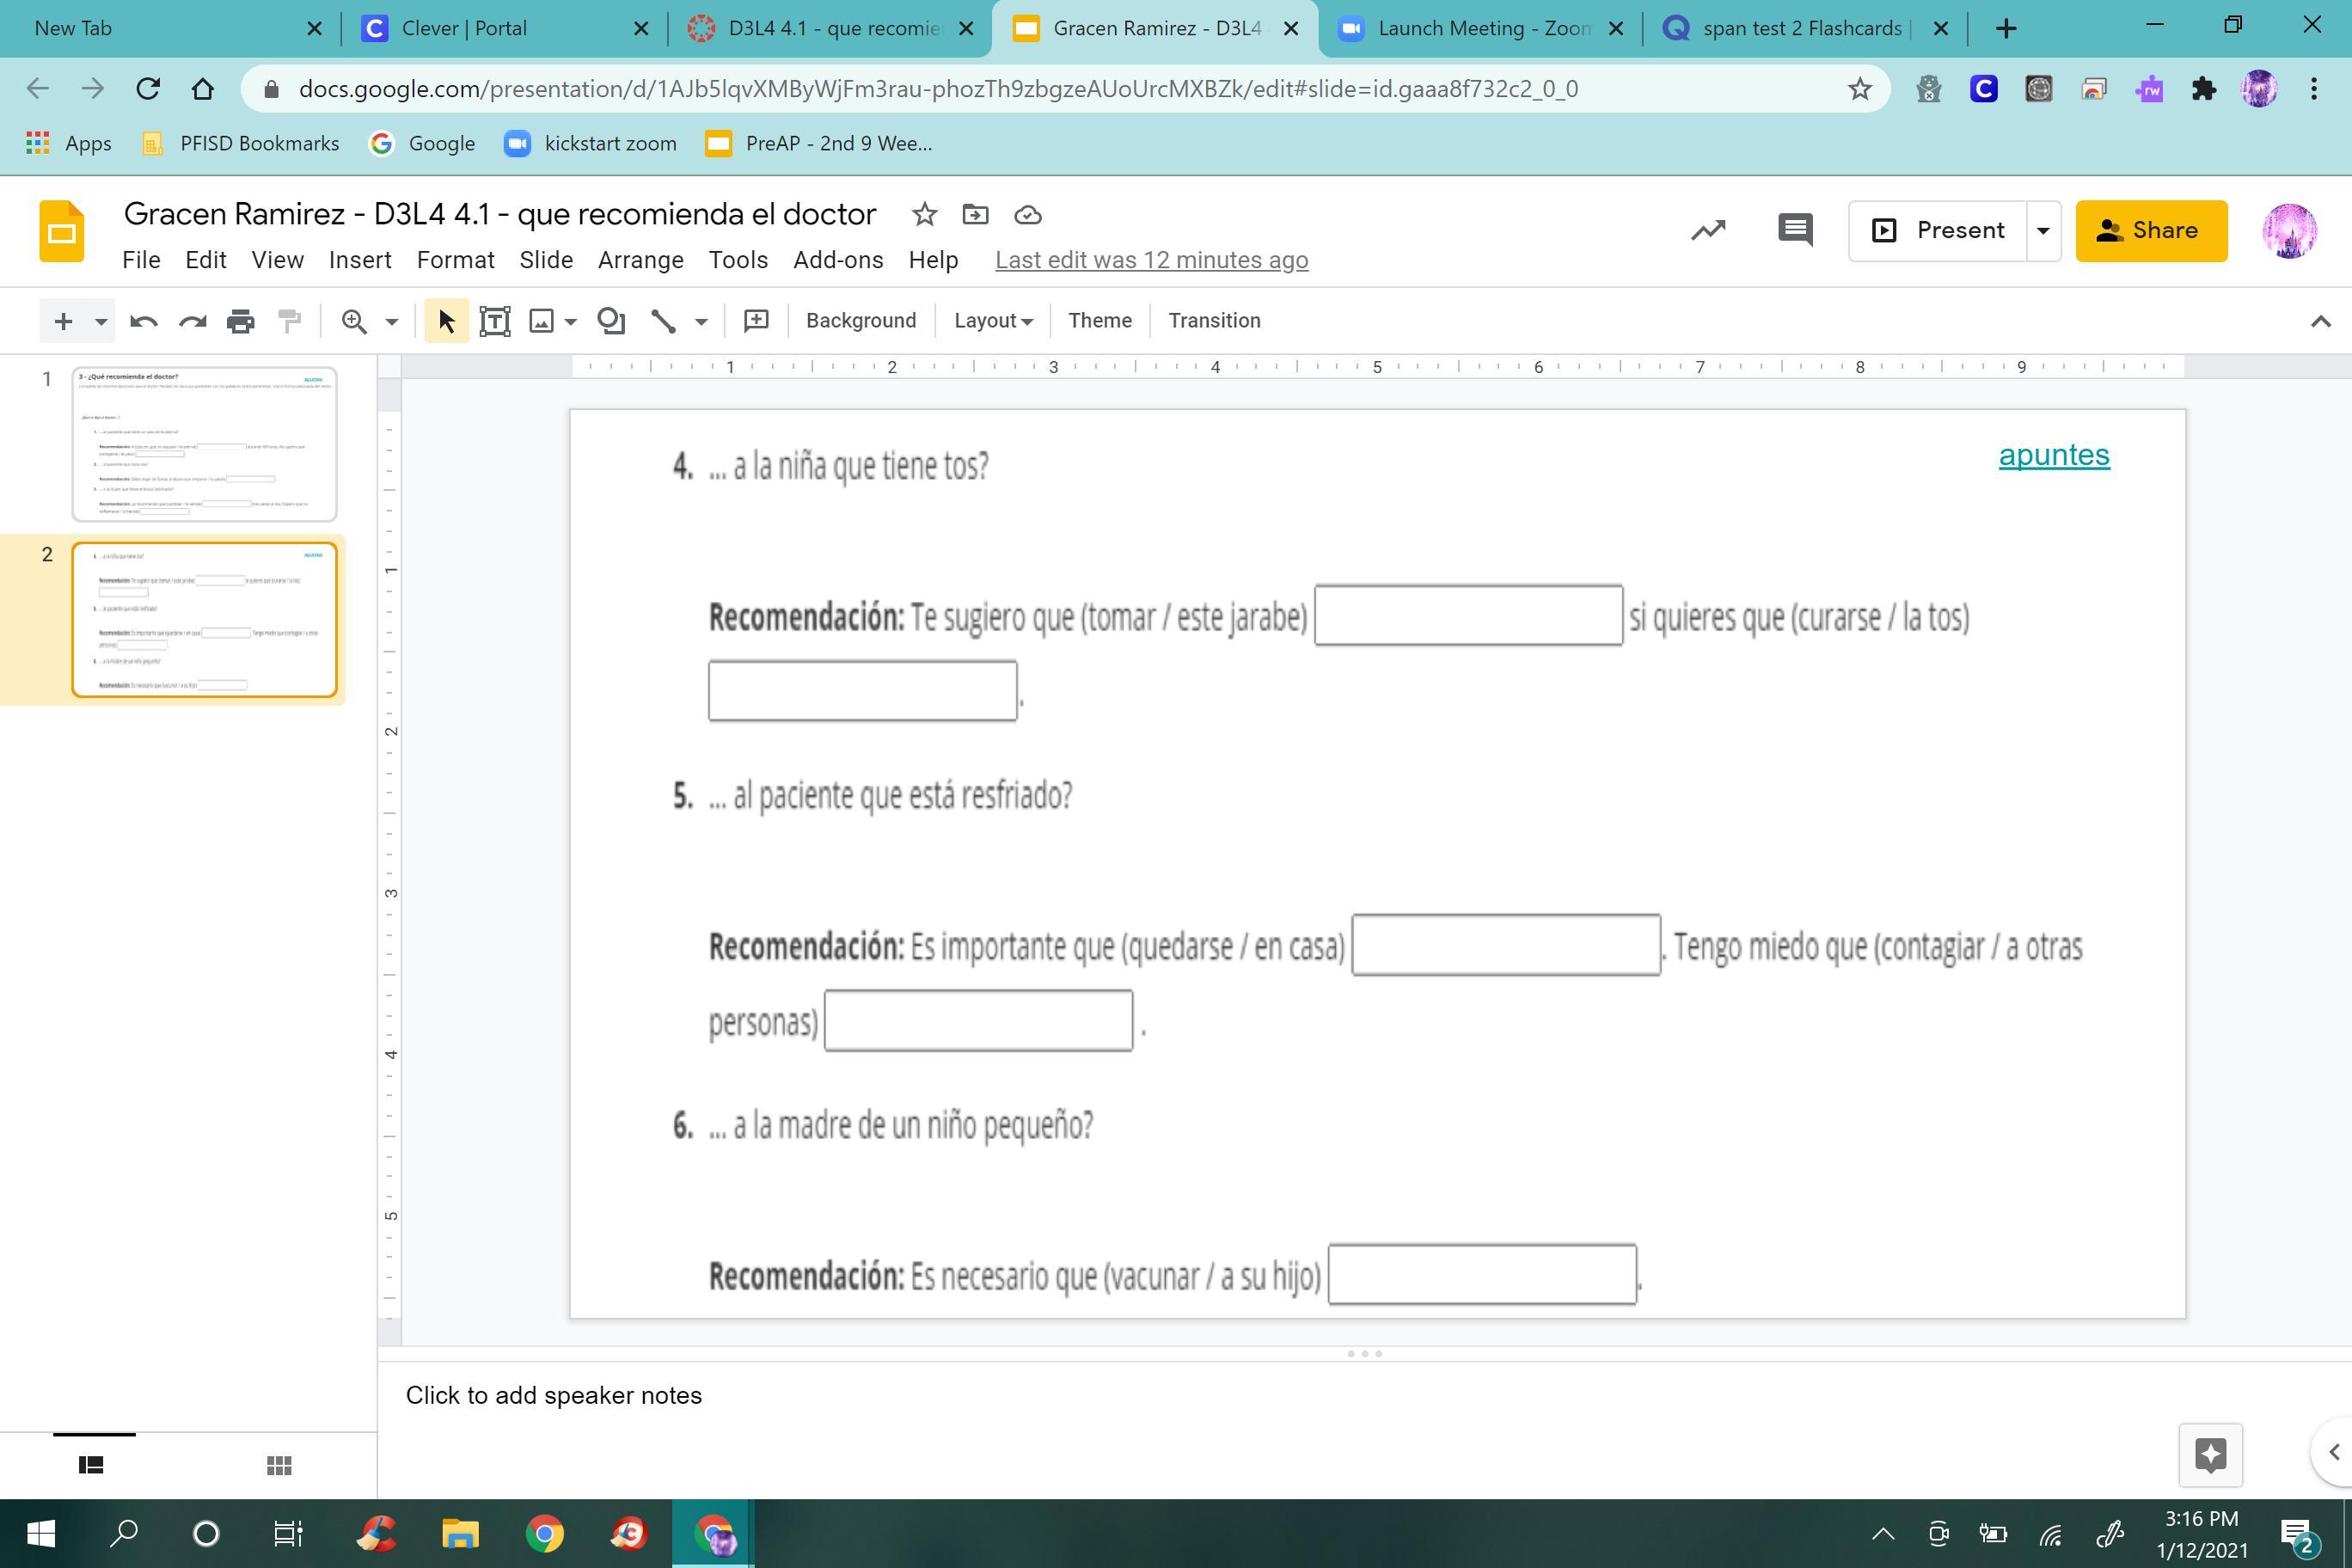
Task: Hide the menus with up chevron
Action: (x=2320, y=321)
